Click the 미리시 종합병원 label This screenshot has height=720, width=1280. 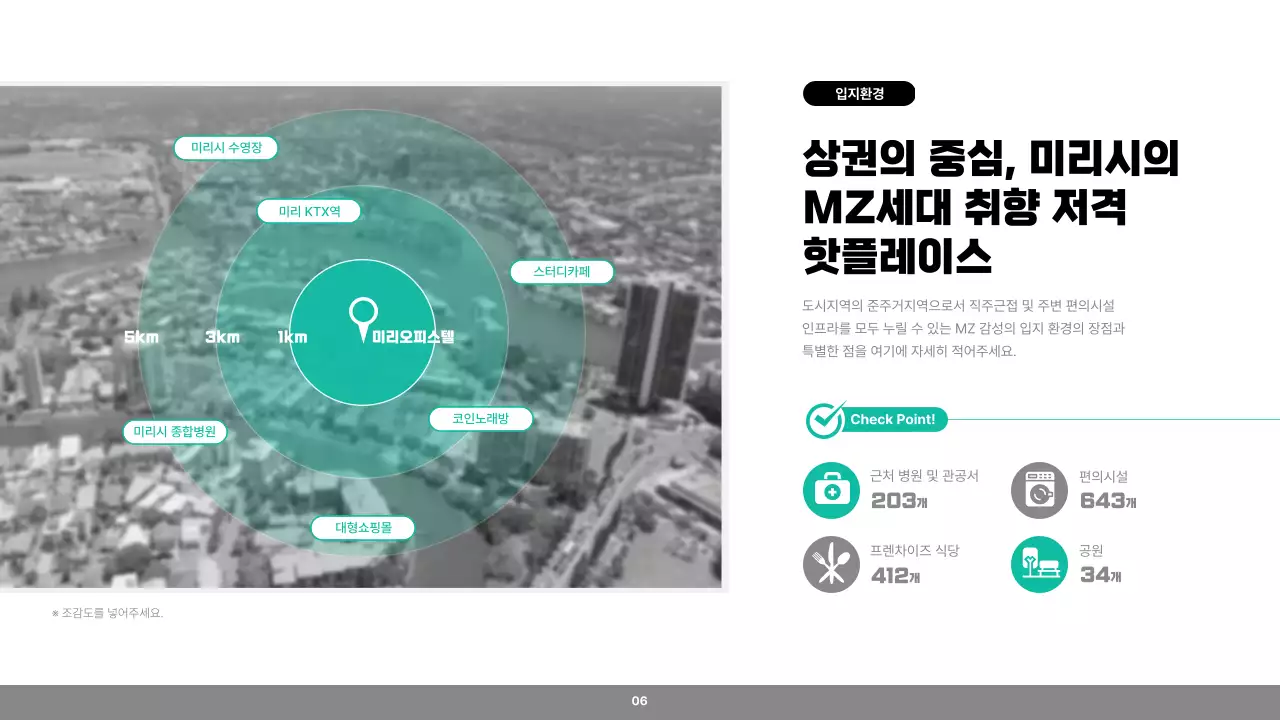click(x=177, y=431)
